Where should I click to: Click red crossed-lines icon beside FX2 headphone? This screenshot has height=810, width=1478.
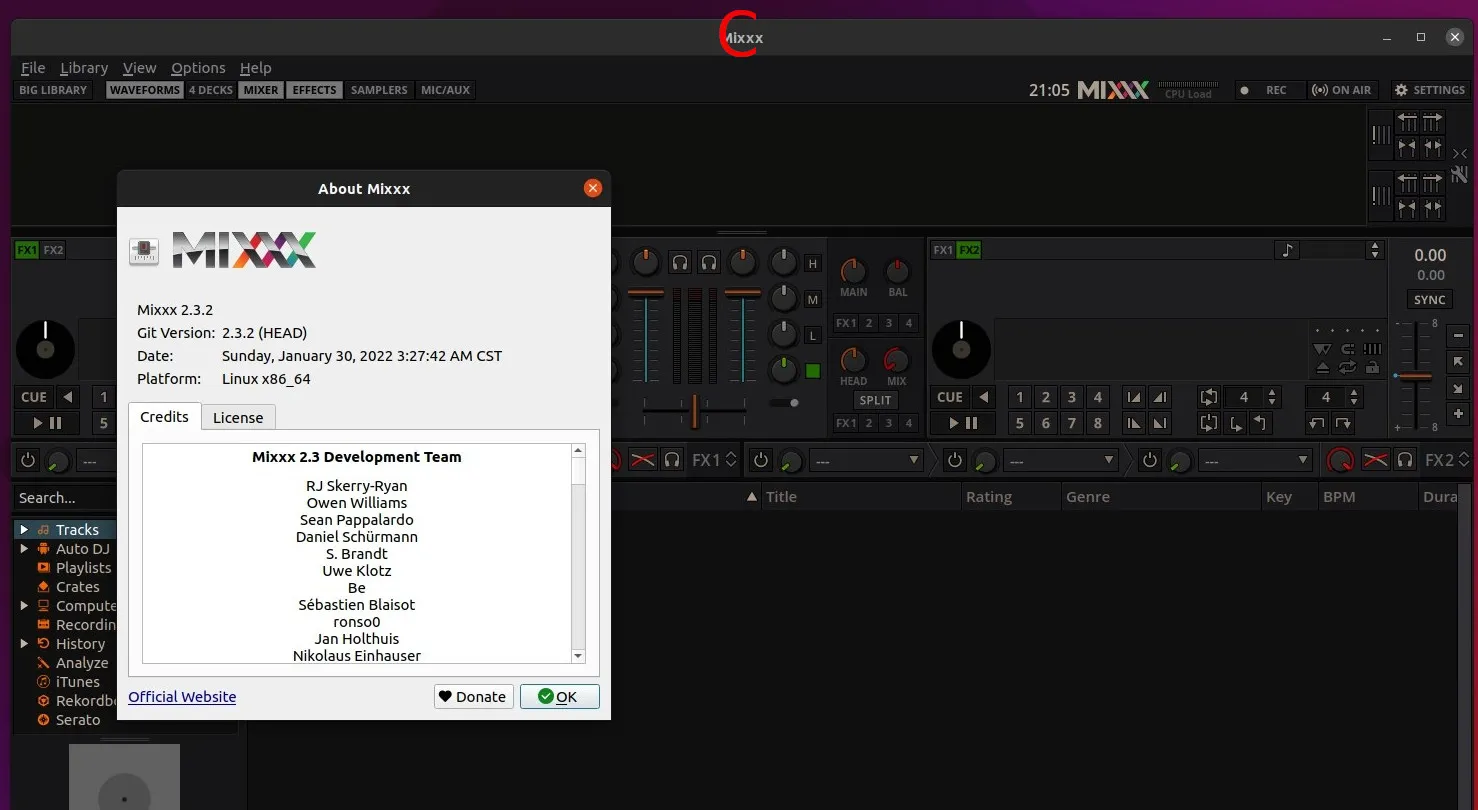(x=1376, y=460)
